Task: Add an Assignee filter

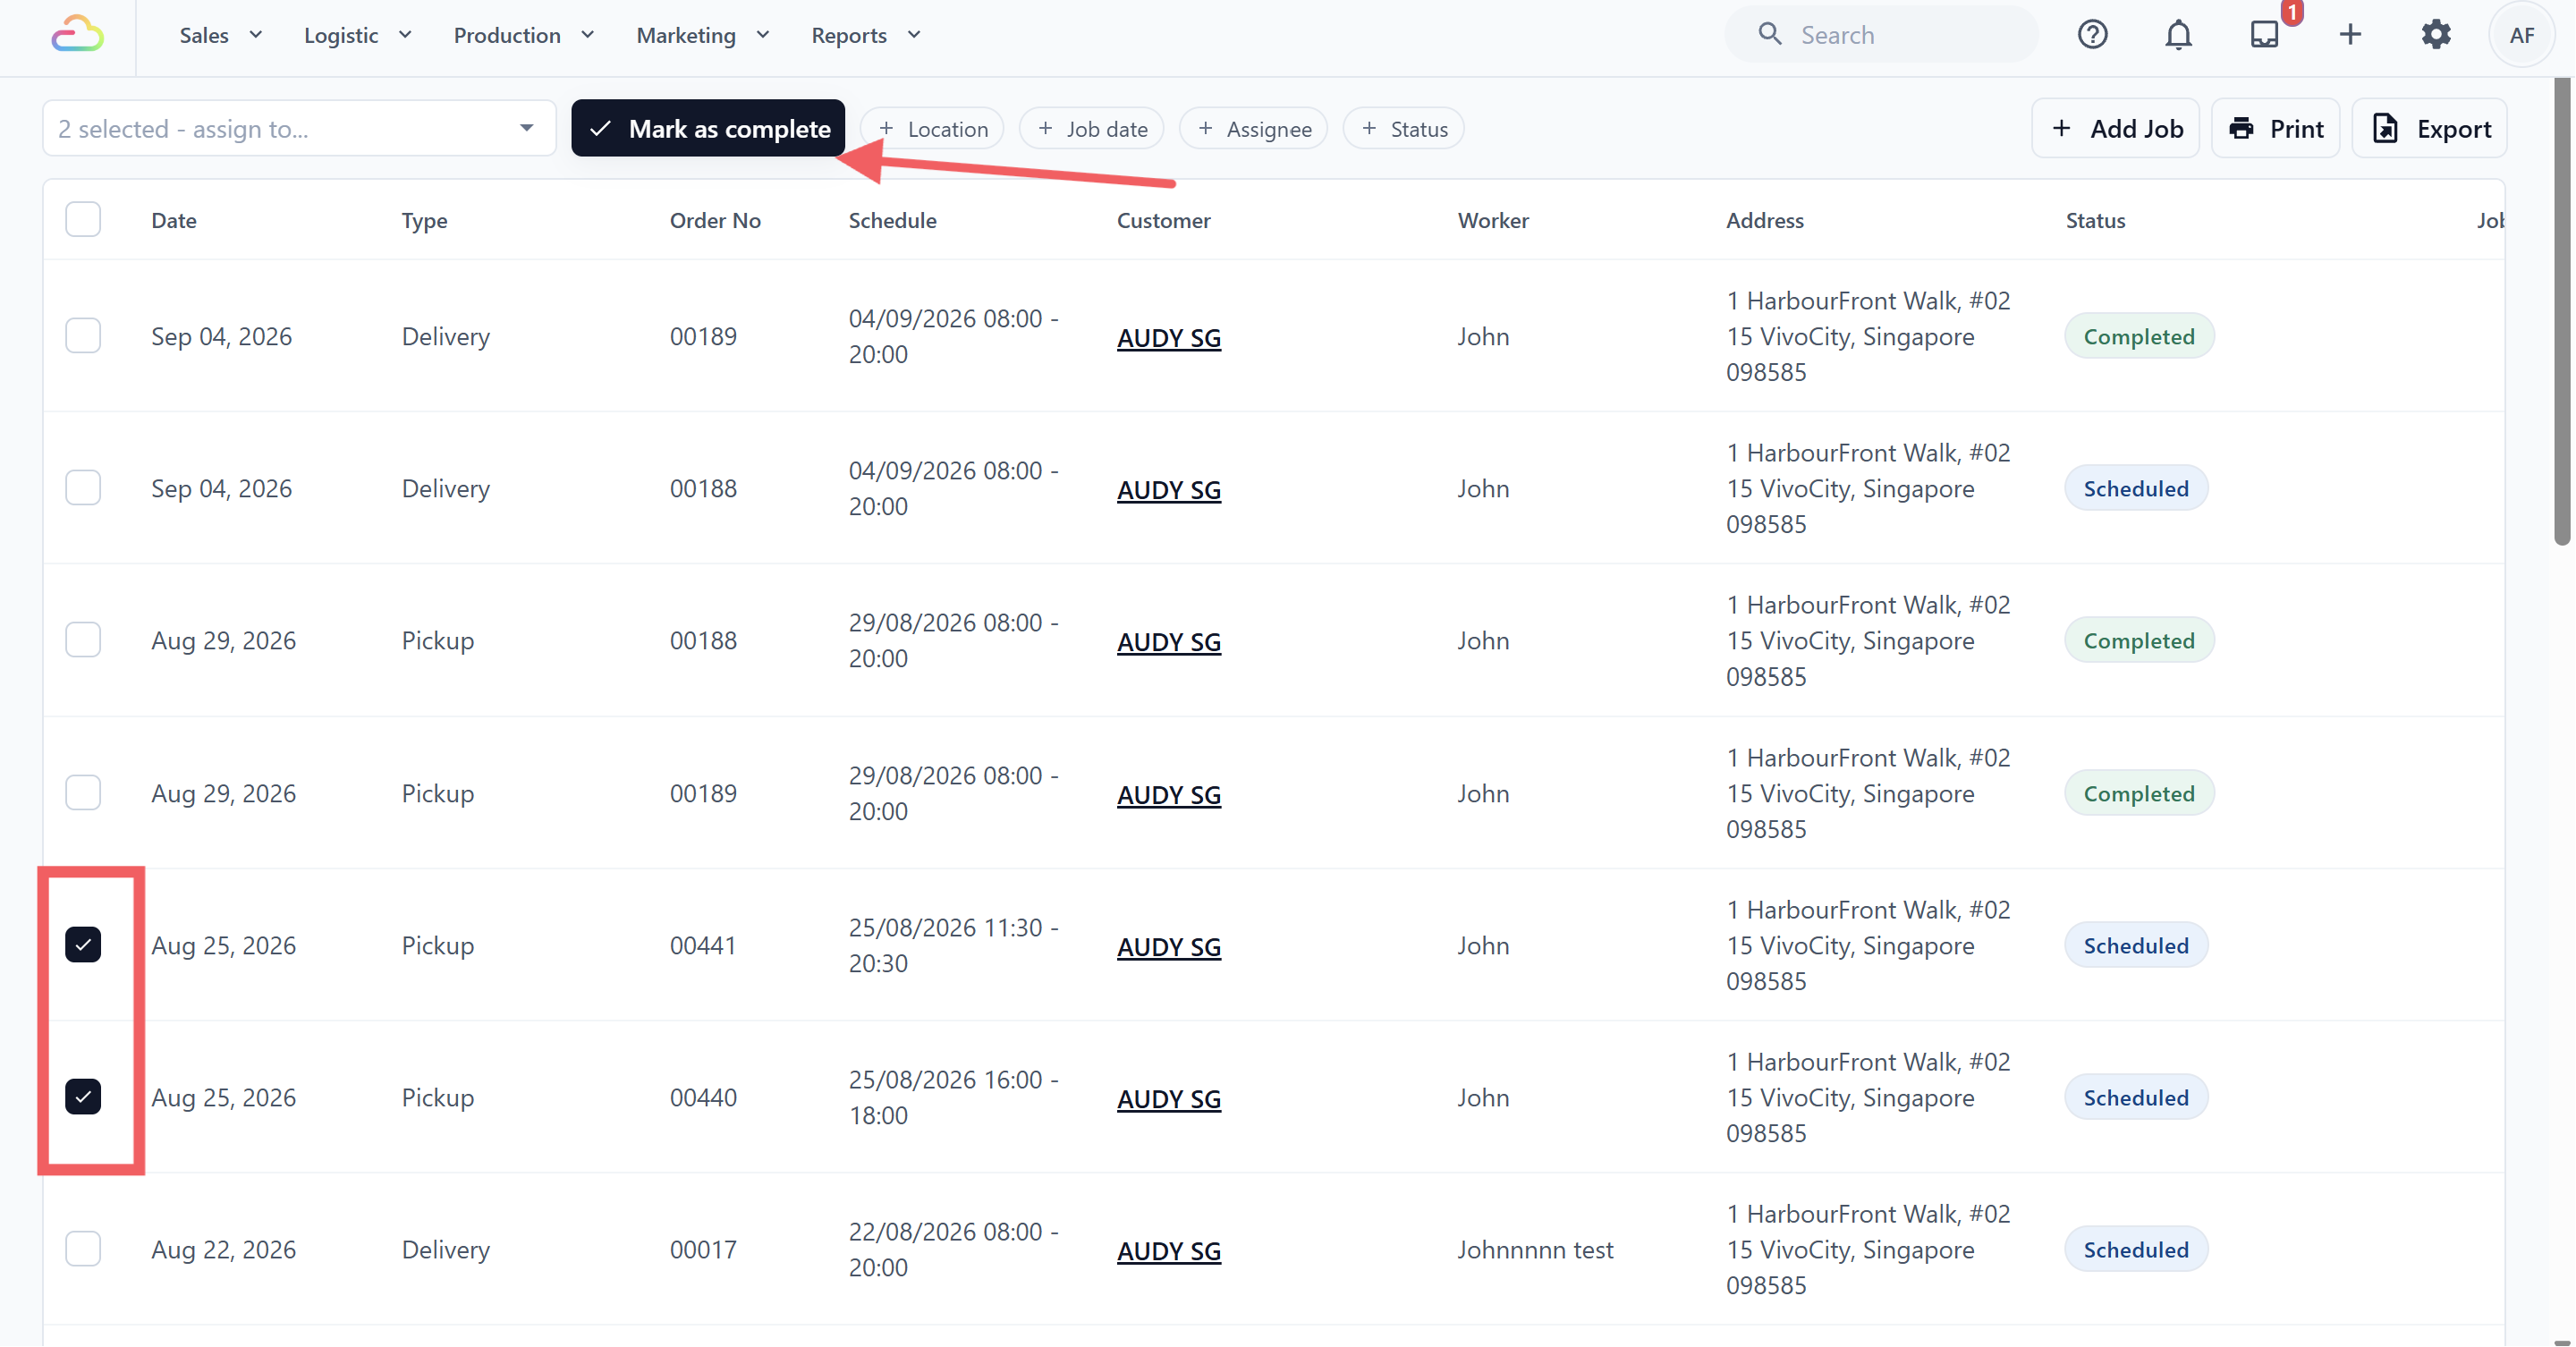Action: click(1254, 129)
